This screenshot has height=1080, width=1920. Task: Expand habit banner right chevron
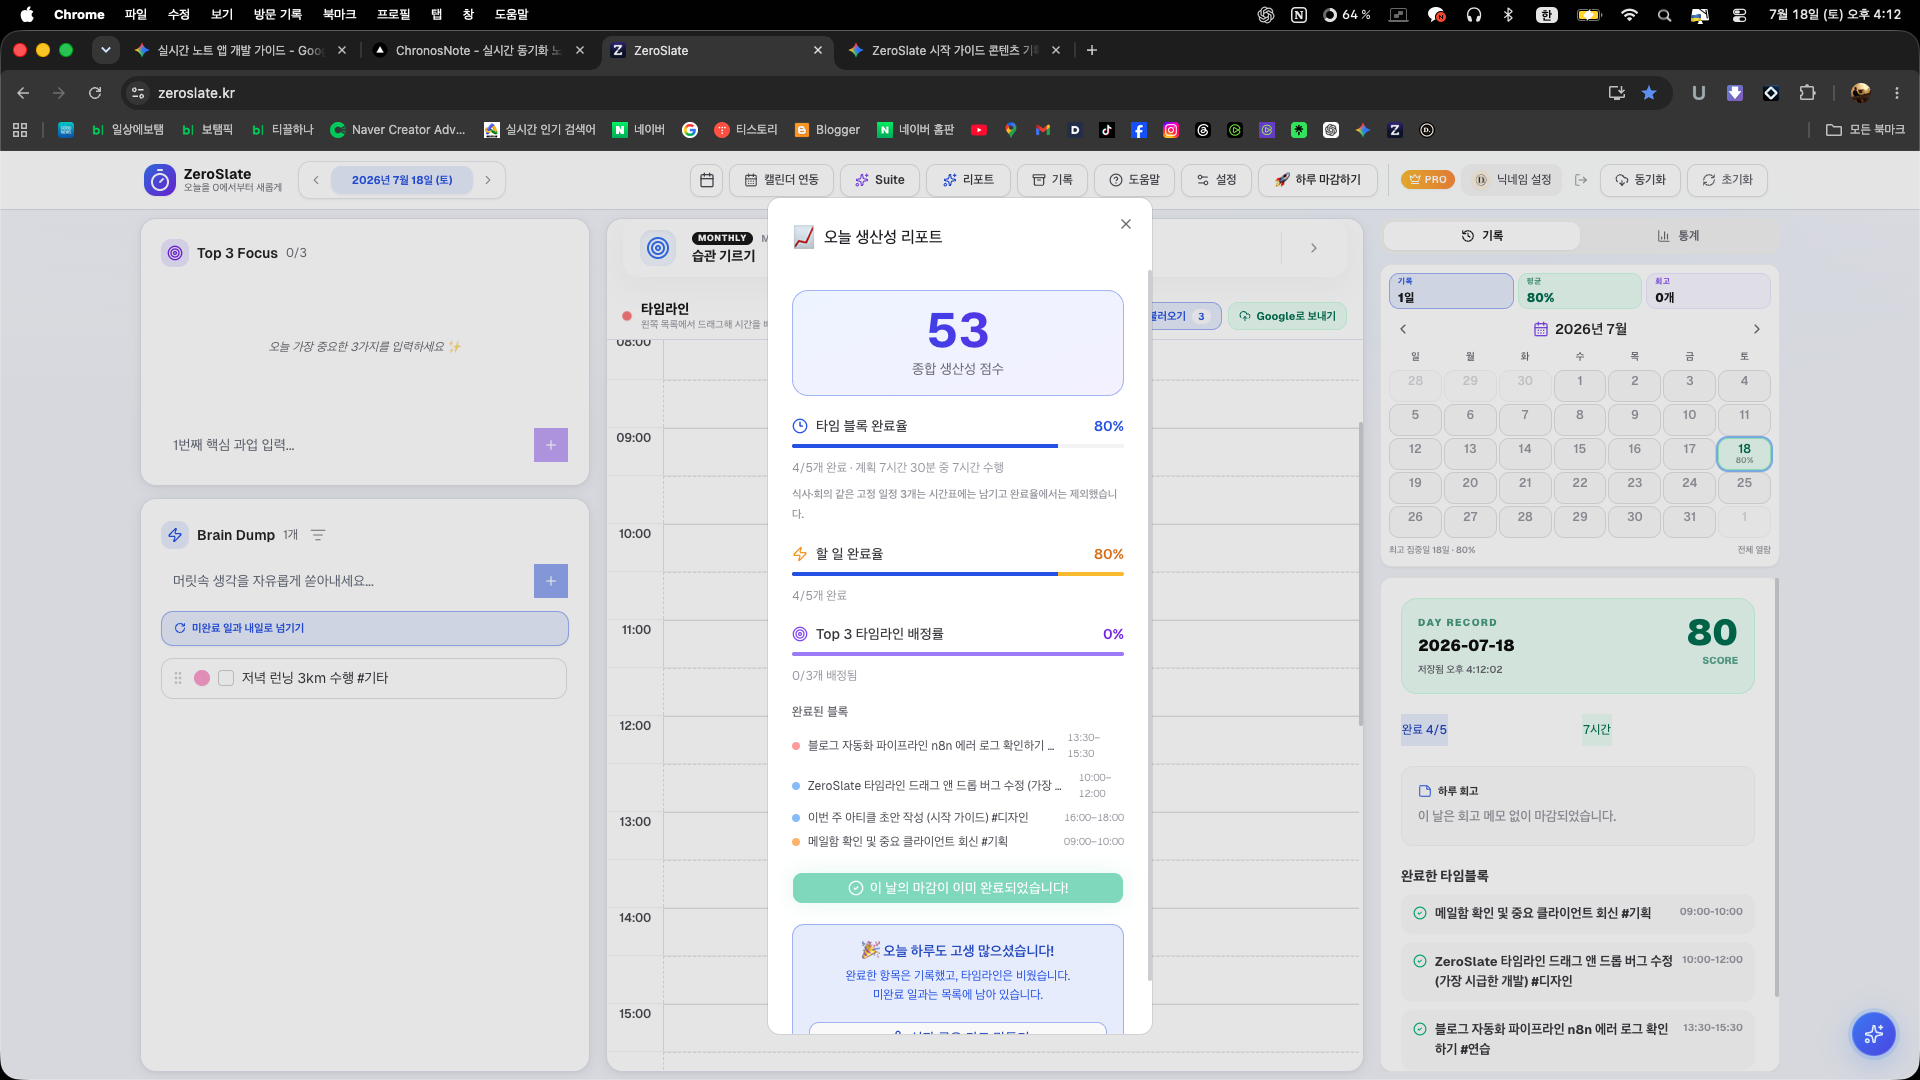[1314, 248]
